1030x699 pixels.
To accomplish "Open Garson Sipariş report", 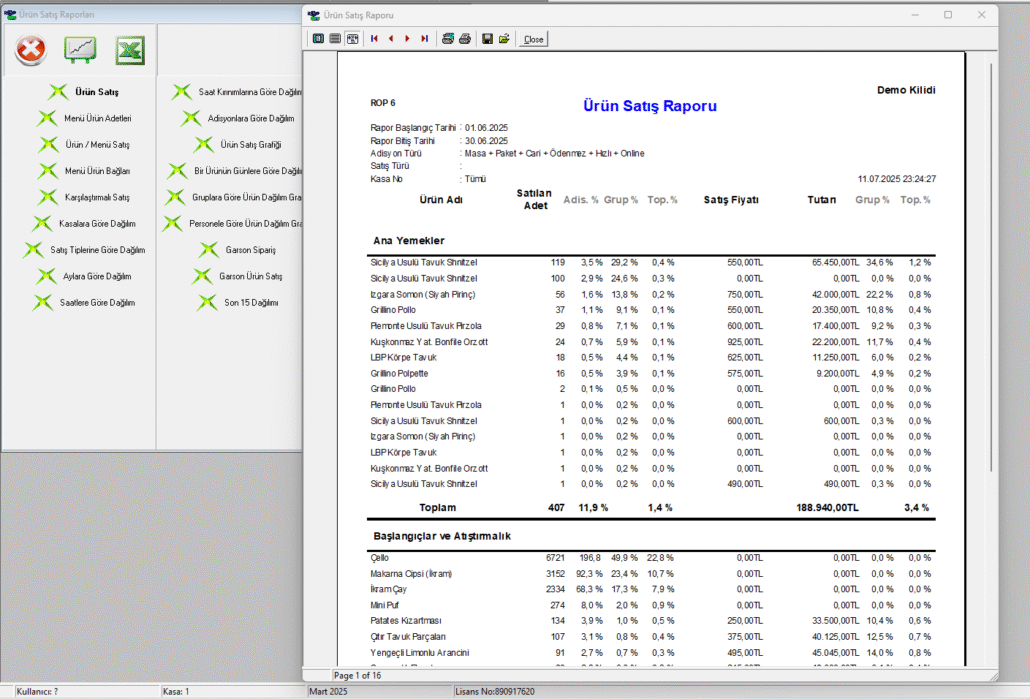I will click(x=238, y=250).
